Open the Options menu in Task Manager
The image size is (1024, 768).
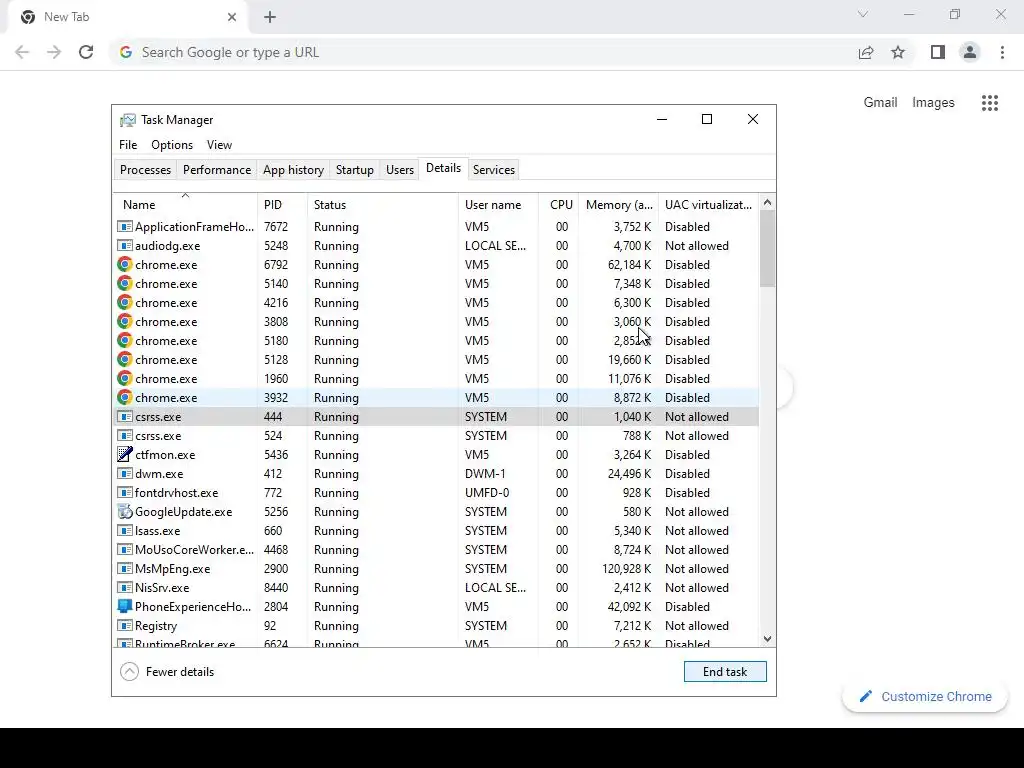172,145
